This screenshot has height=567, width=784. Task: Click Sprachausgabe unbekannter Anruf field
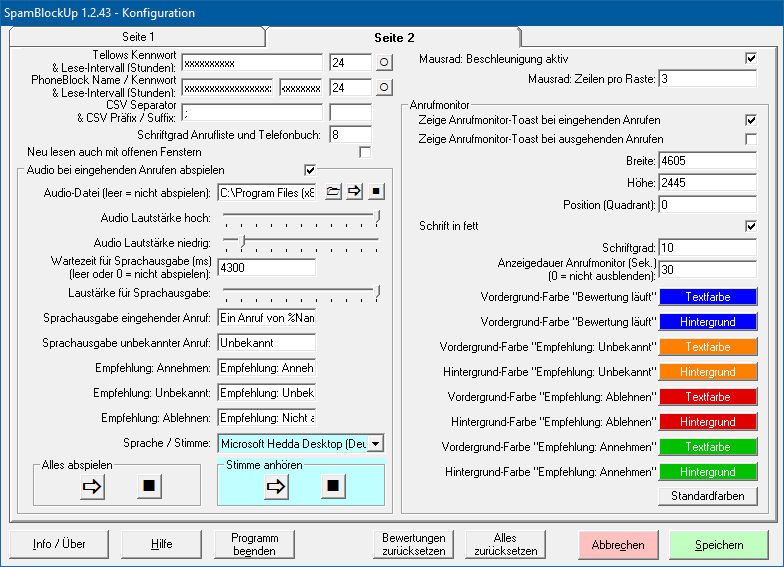coord(267,342)
